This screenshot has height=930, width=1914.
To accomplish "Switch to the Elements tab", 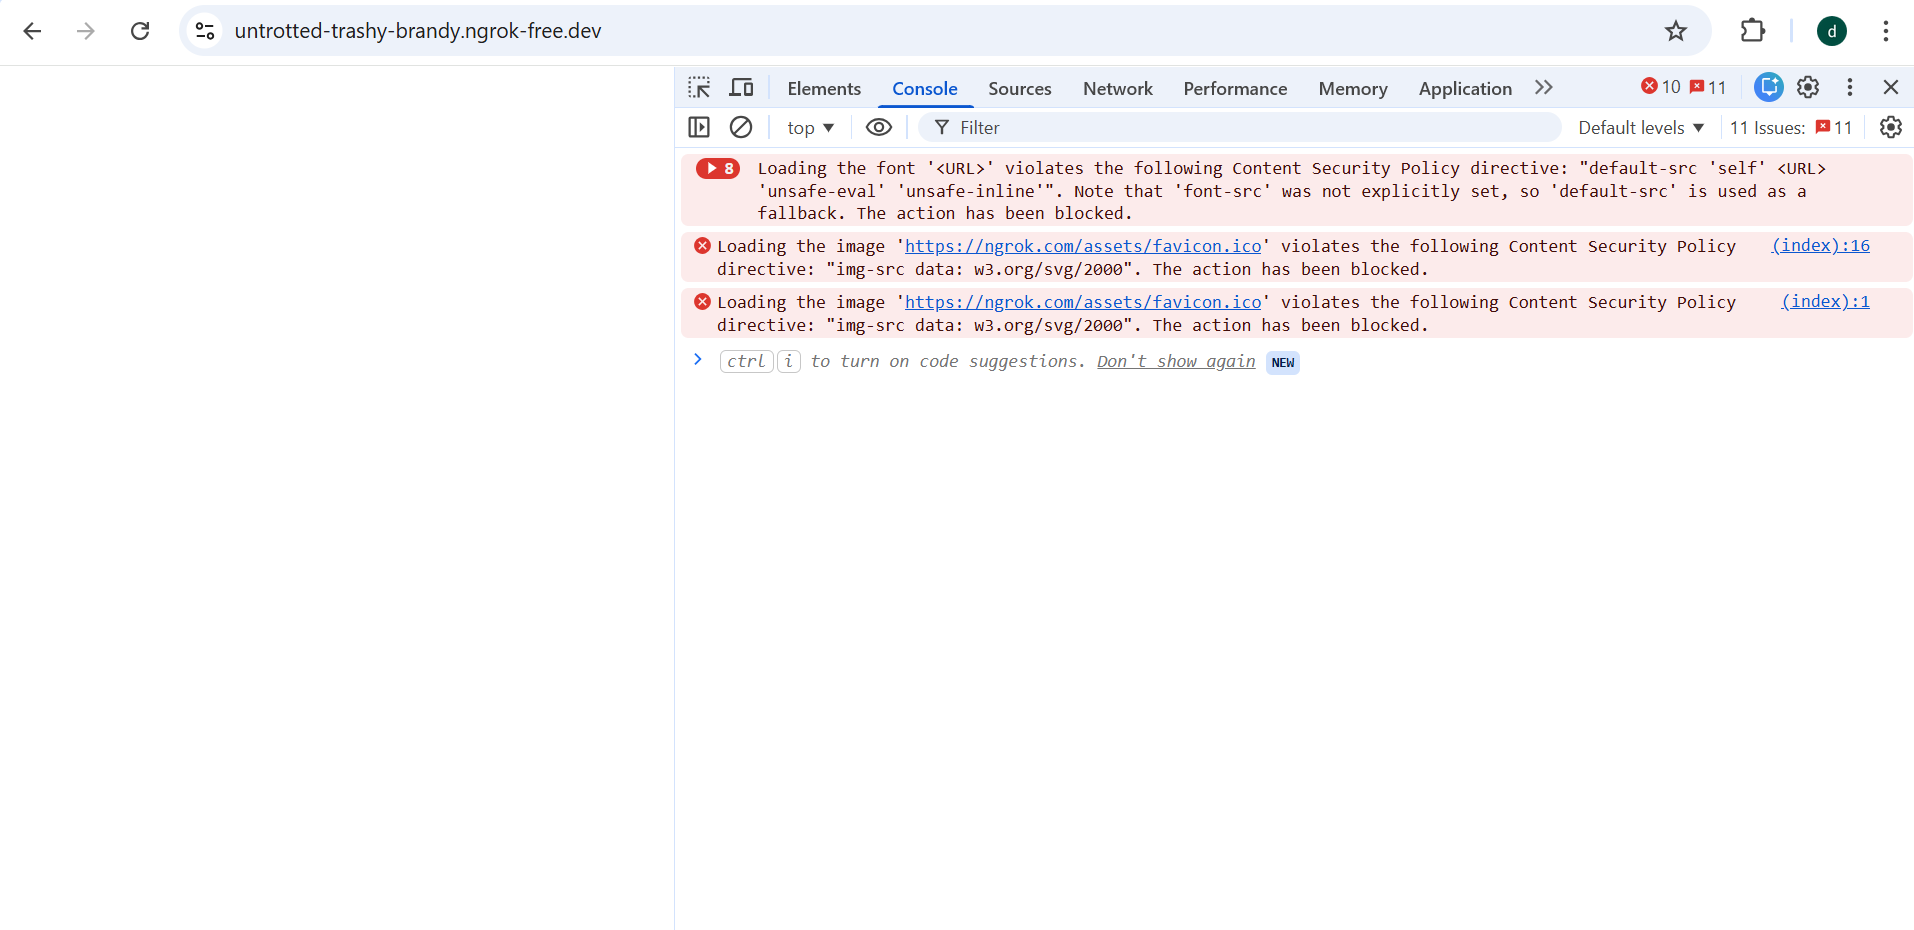I will point(824,88).
